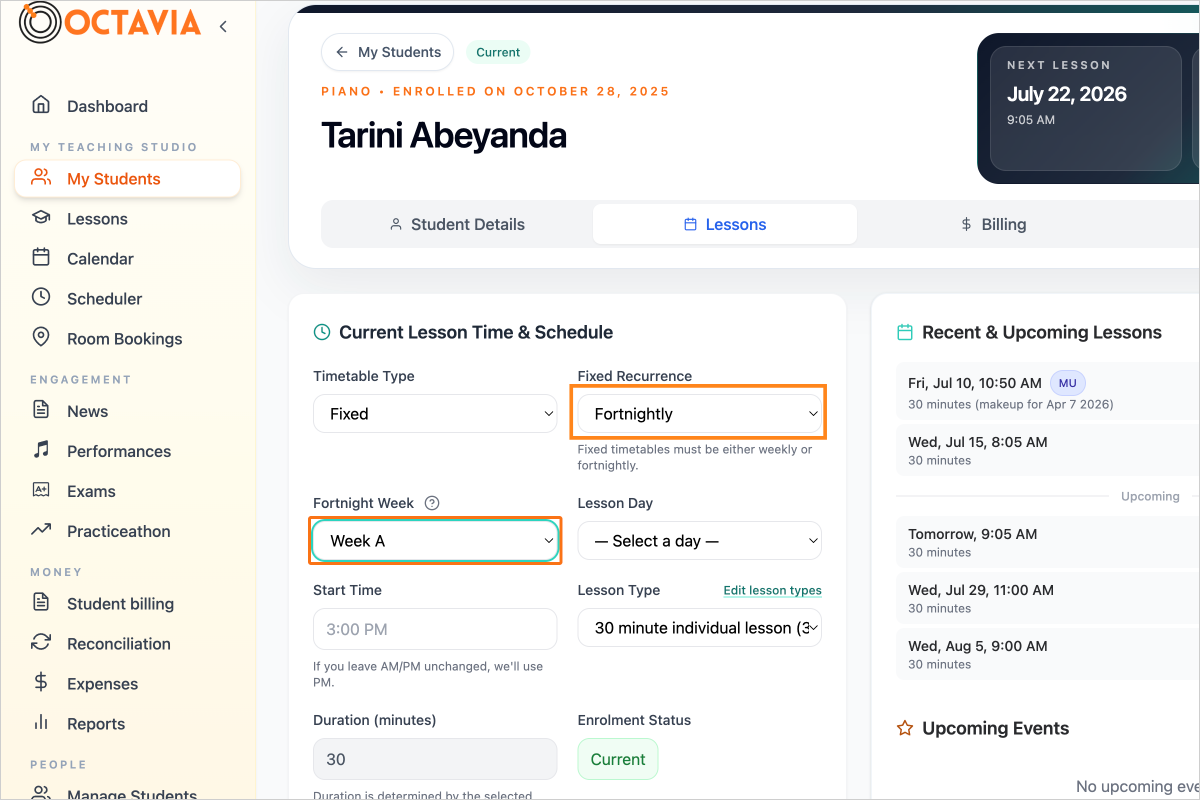Go back via My Students button

[387, 52]
